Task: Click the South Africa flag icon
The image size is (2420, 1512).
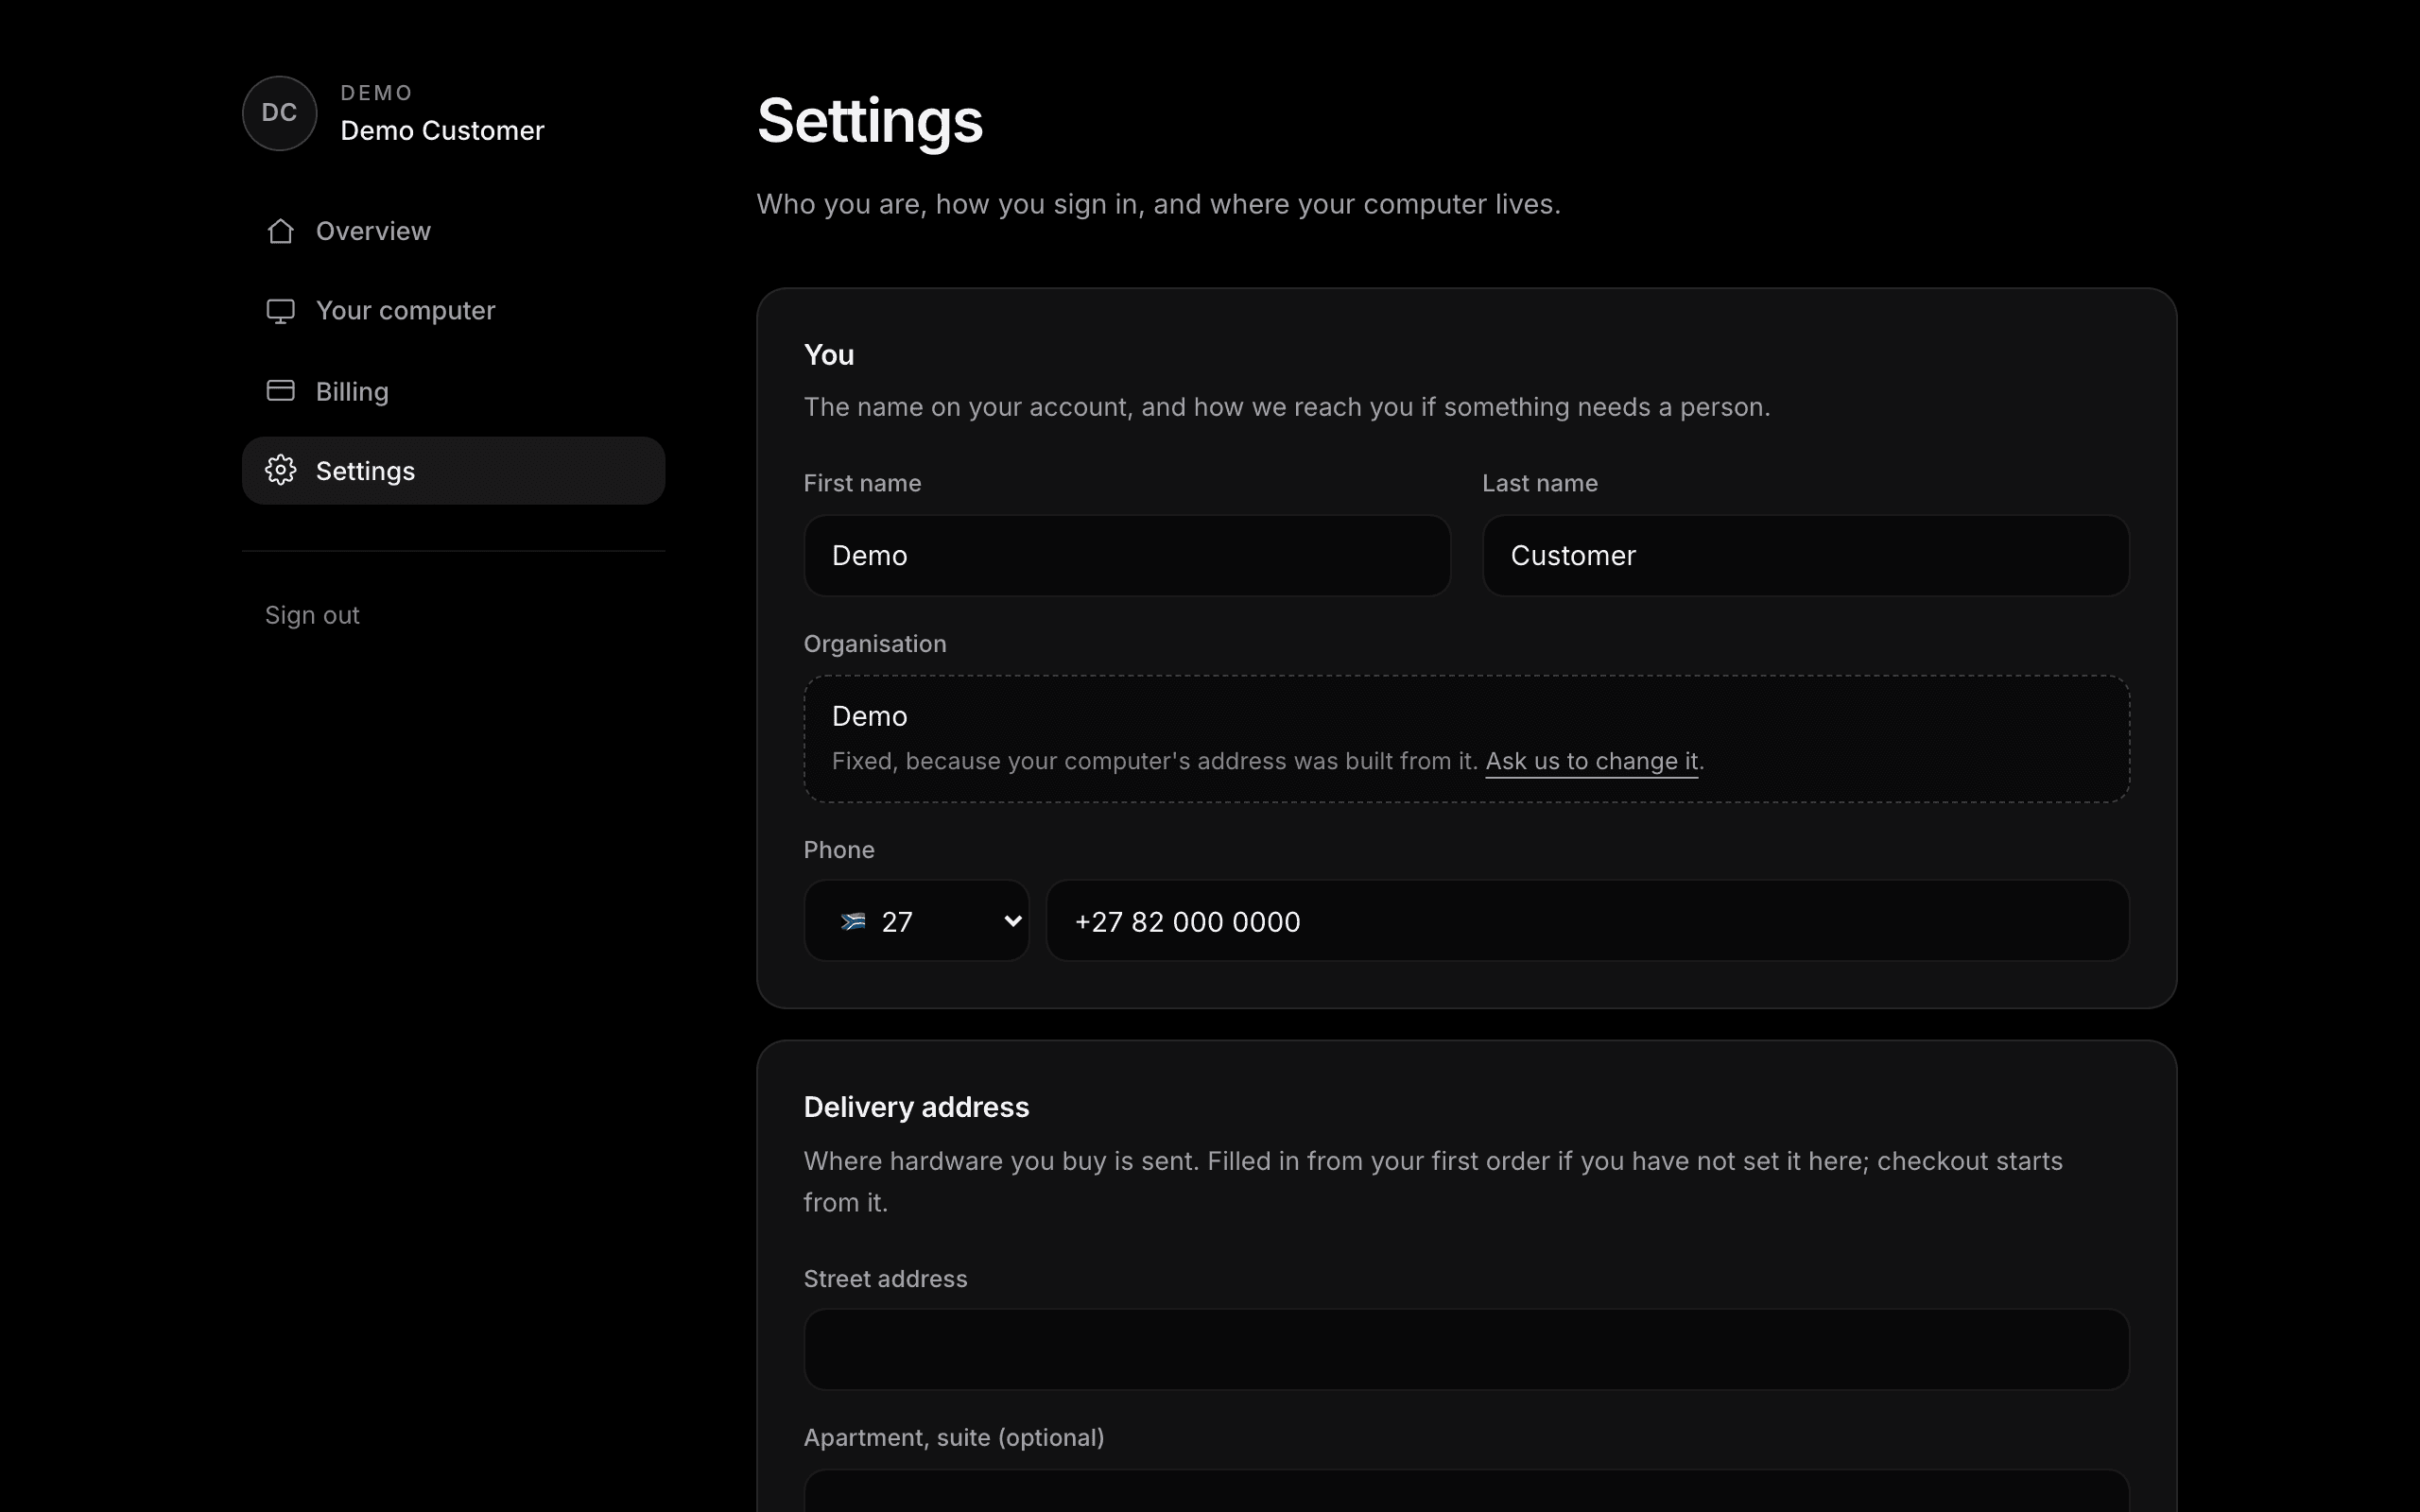Action: [853, 921]
